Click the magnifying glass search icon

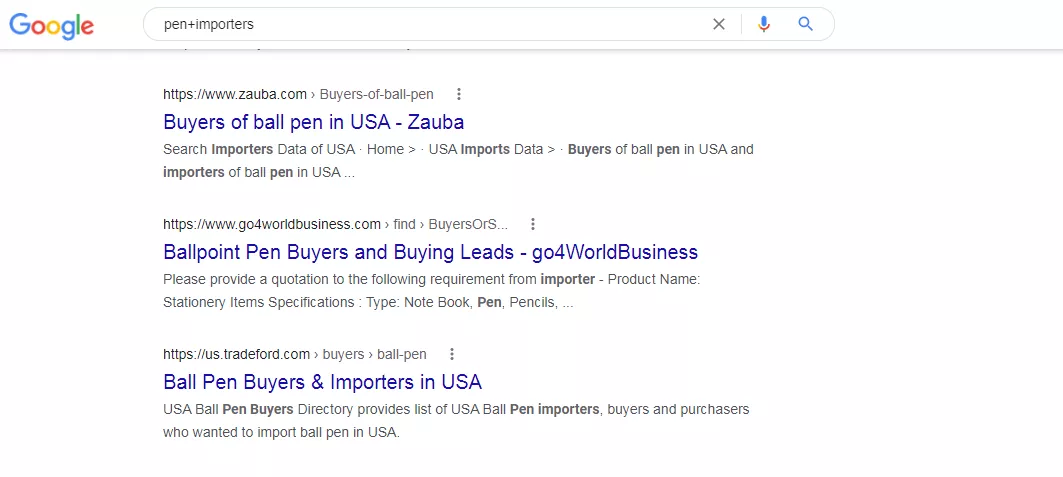[x=805, y=24]
